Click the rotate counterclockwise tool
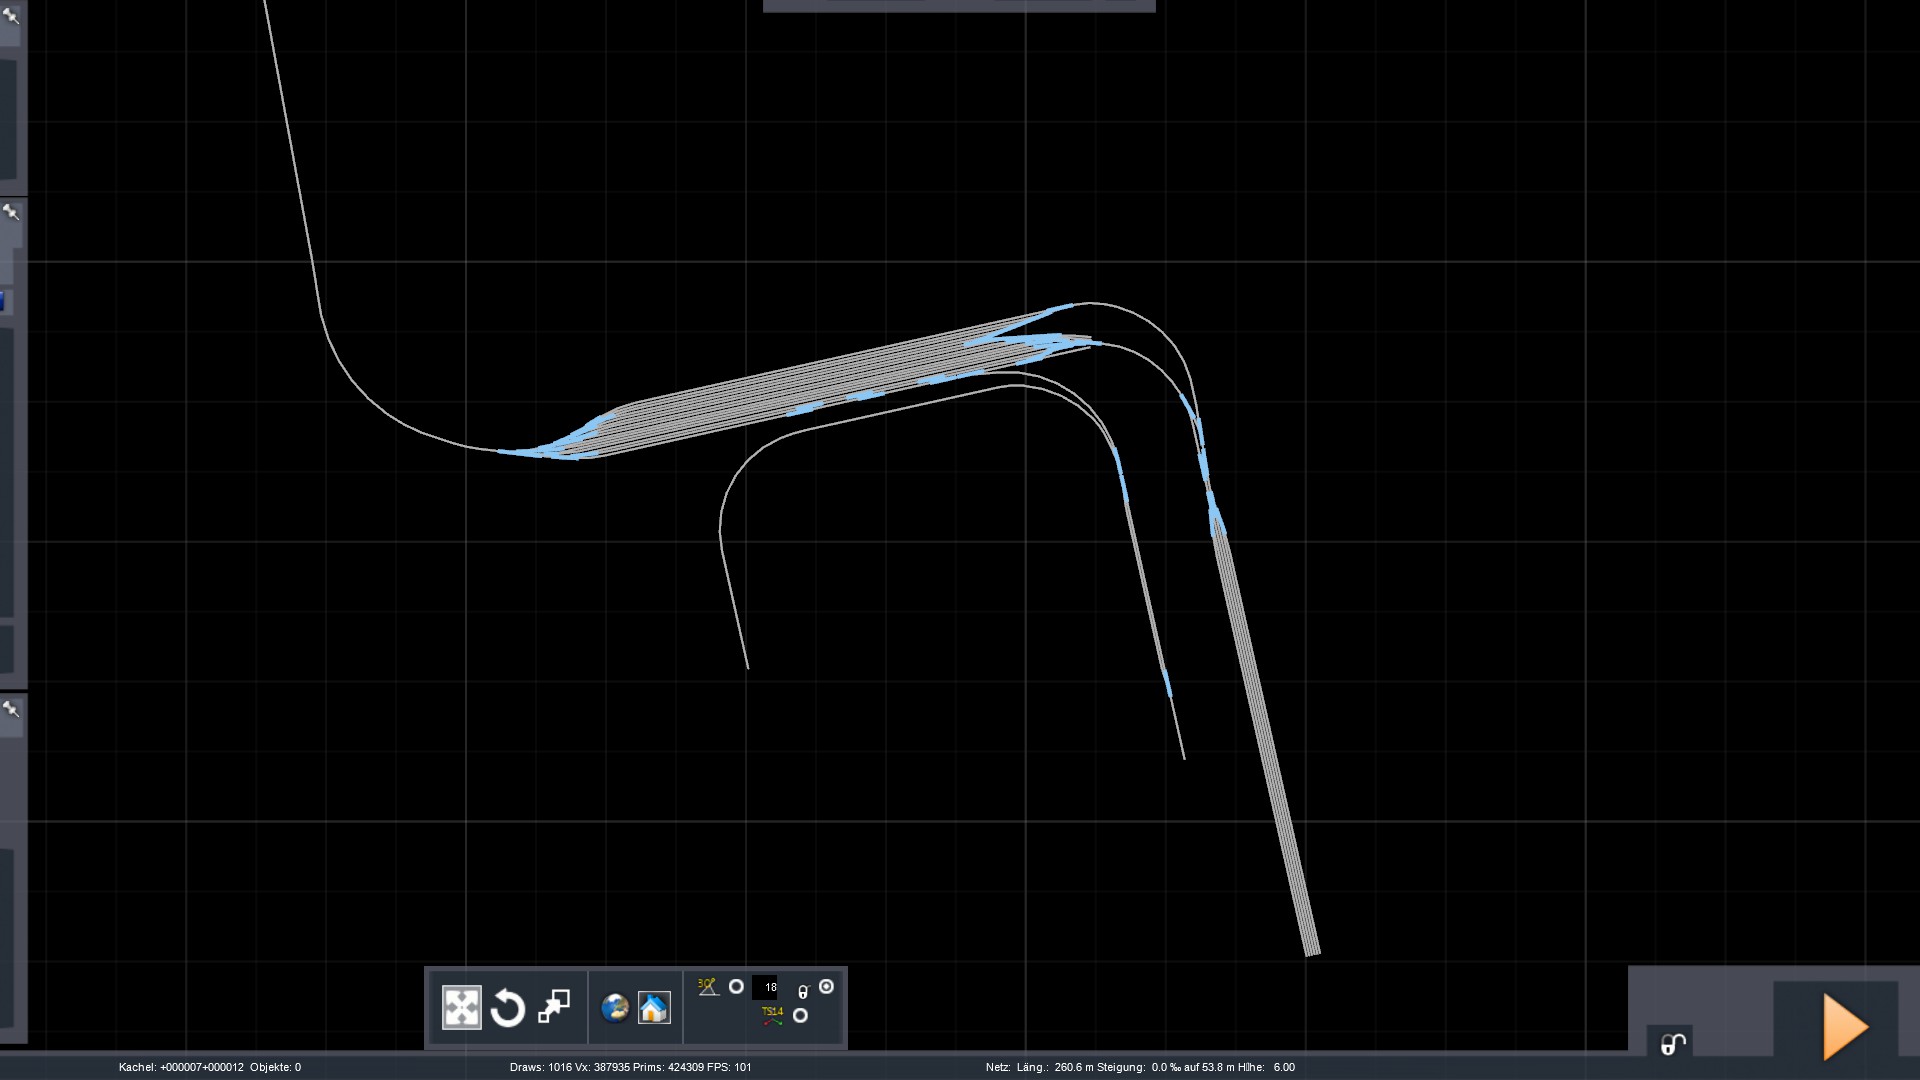The height and width of the screenshot is (1080, 1920). pos(508,1008)
